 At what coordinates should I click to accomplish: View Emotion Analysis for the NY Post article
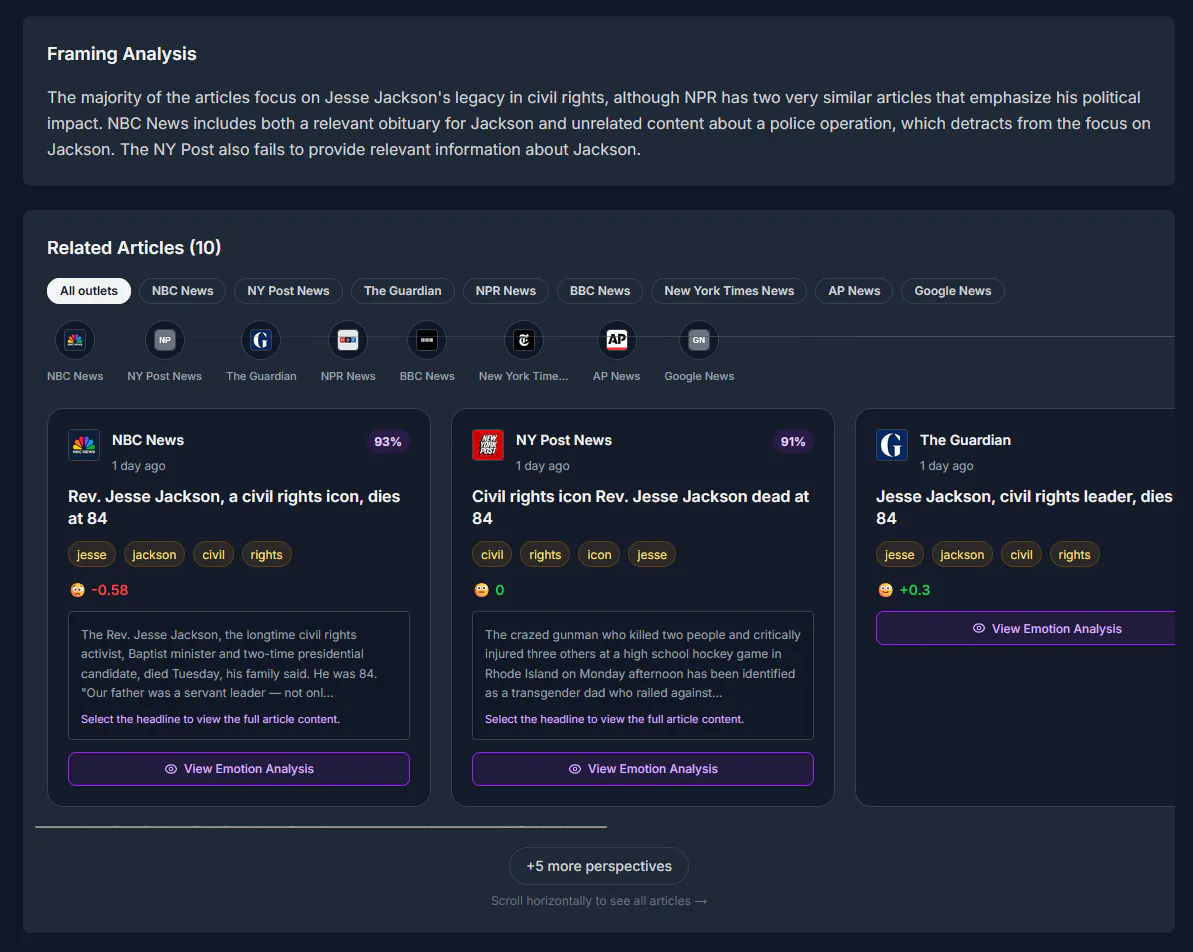coord(643,769)
